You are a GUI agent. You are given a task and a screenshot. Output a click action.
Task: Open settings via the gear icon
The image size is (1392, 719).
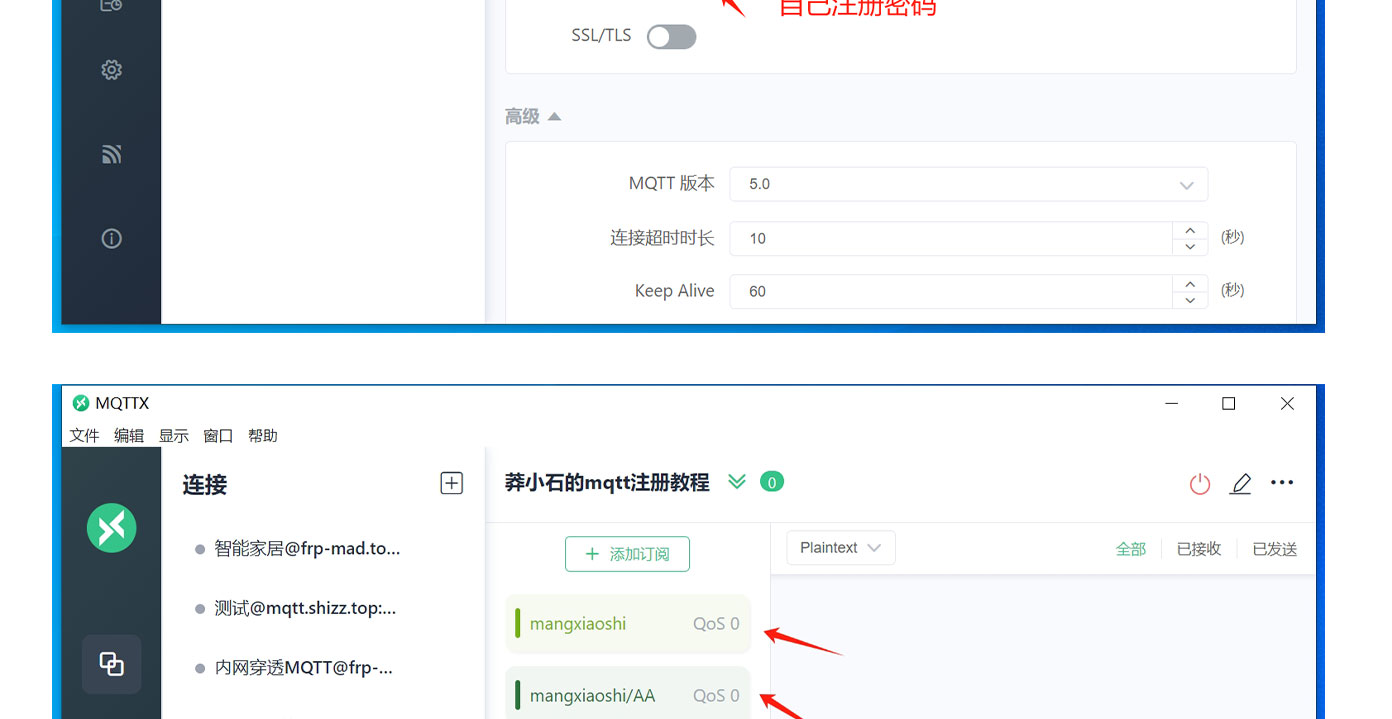click(x=111, y=70)
